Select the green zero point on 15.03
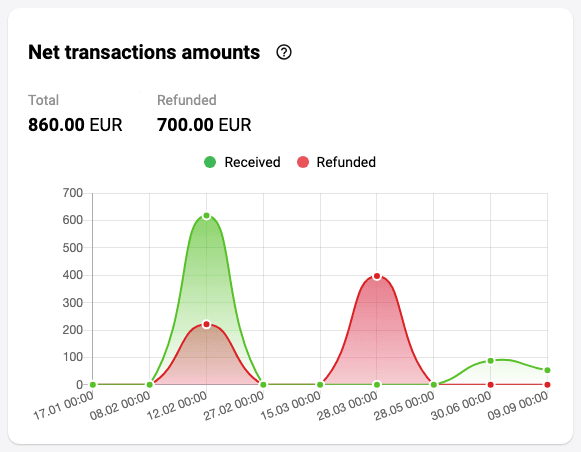This screenshot has height=452, width=581. [x=320, y=385]
